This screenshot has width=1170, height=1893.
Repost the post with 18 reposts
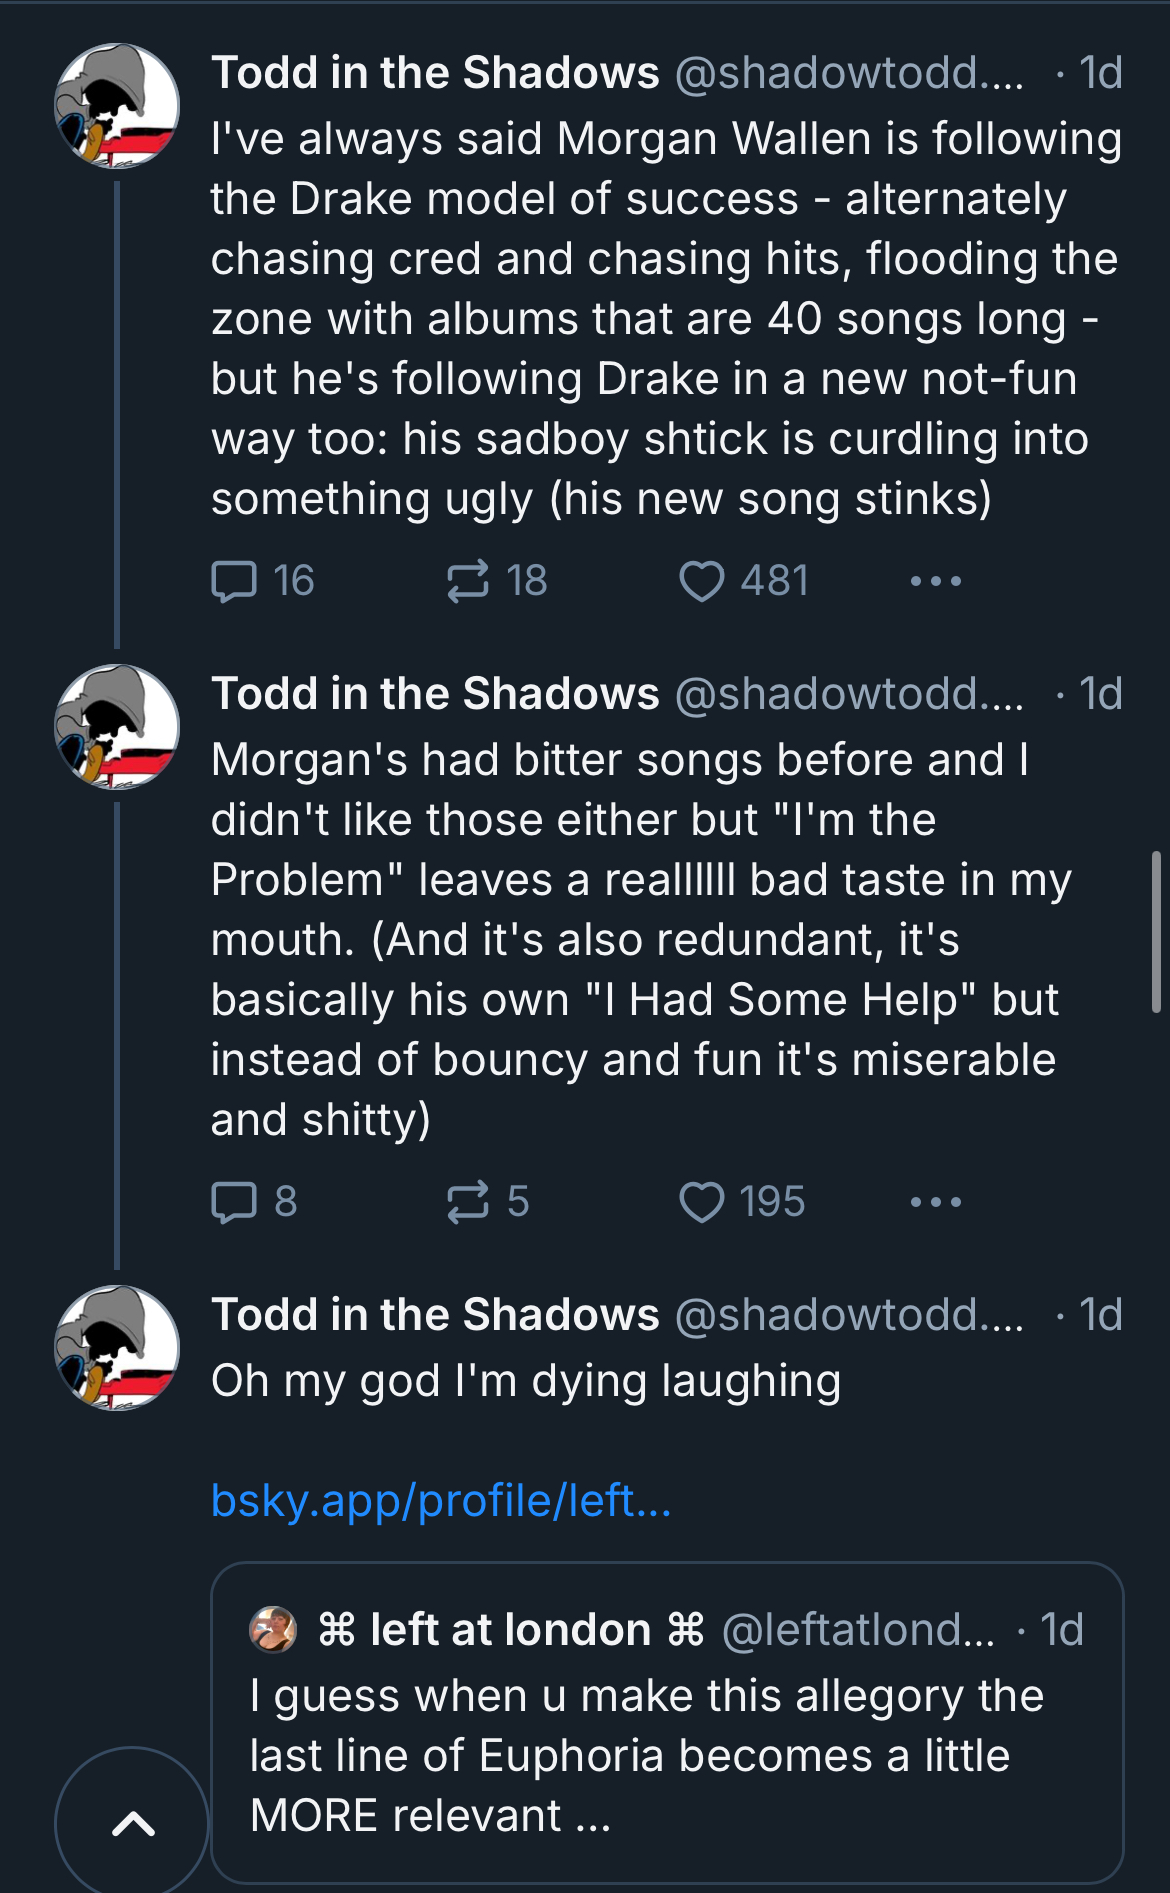[x=496, y=581]
